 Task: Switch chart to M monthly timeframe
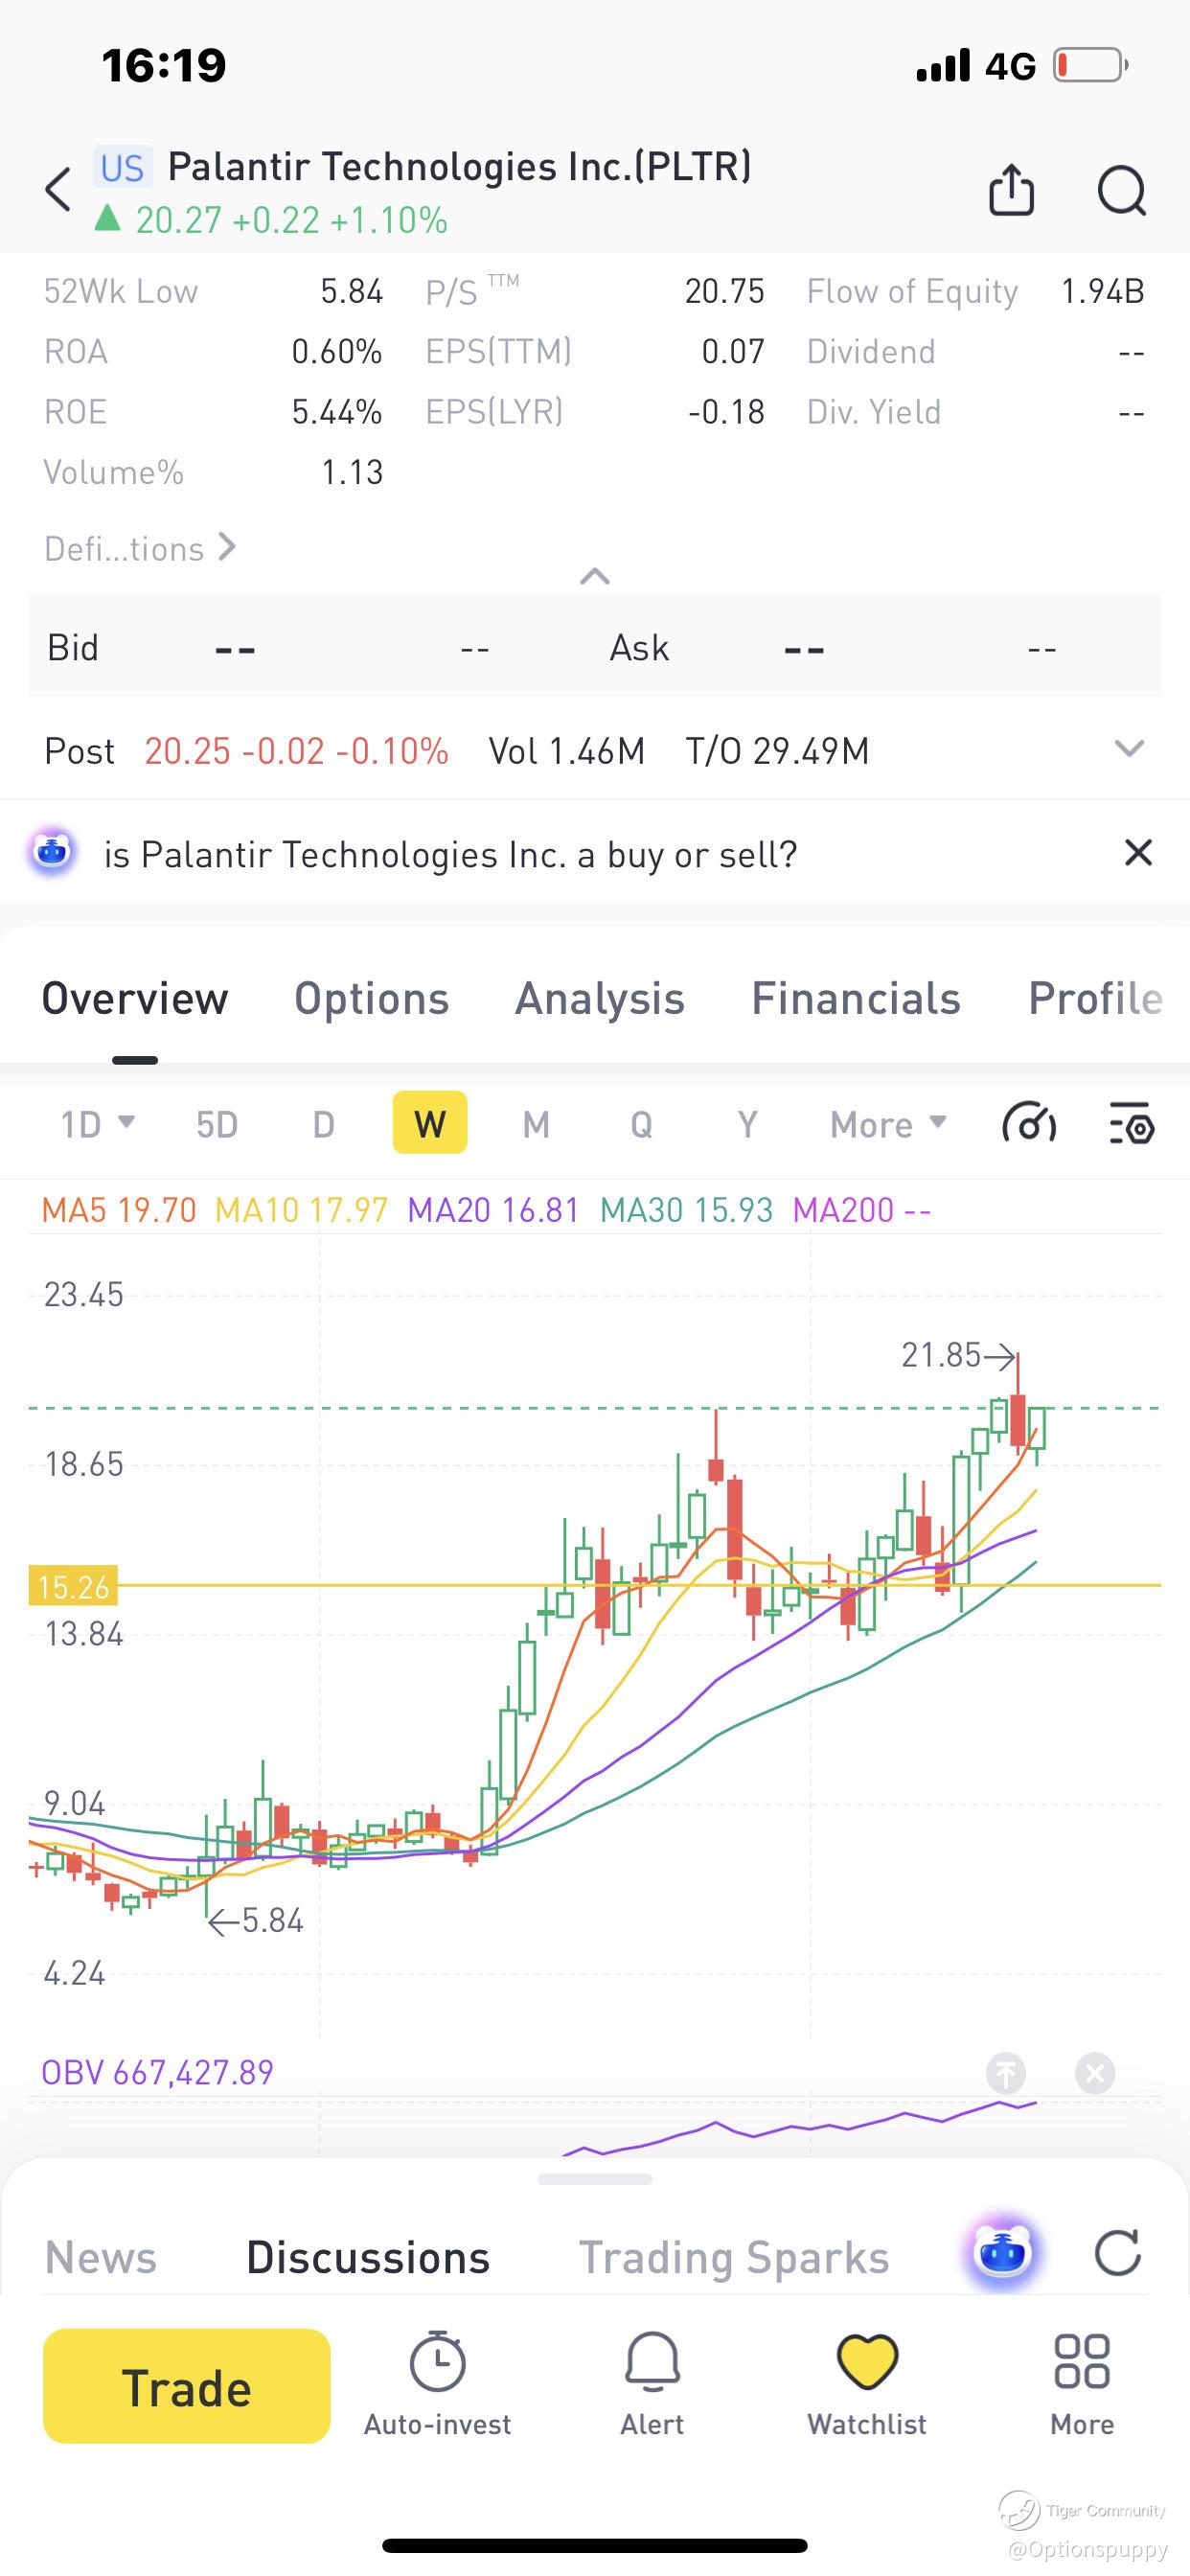coord(536,1124)
